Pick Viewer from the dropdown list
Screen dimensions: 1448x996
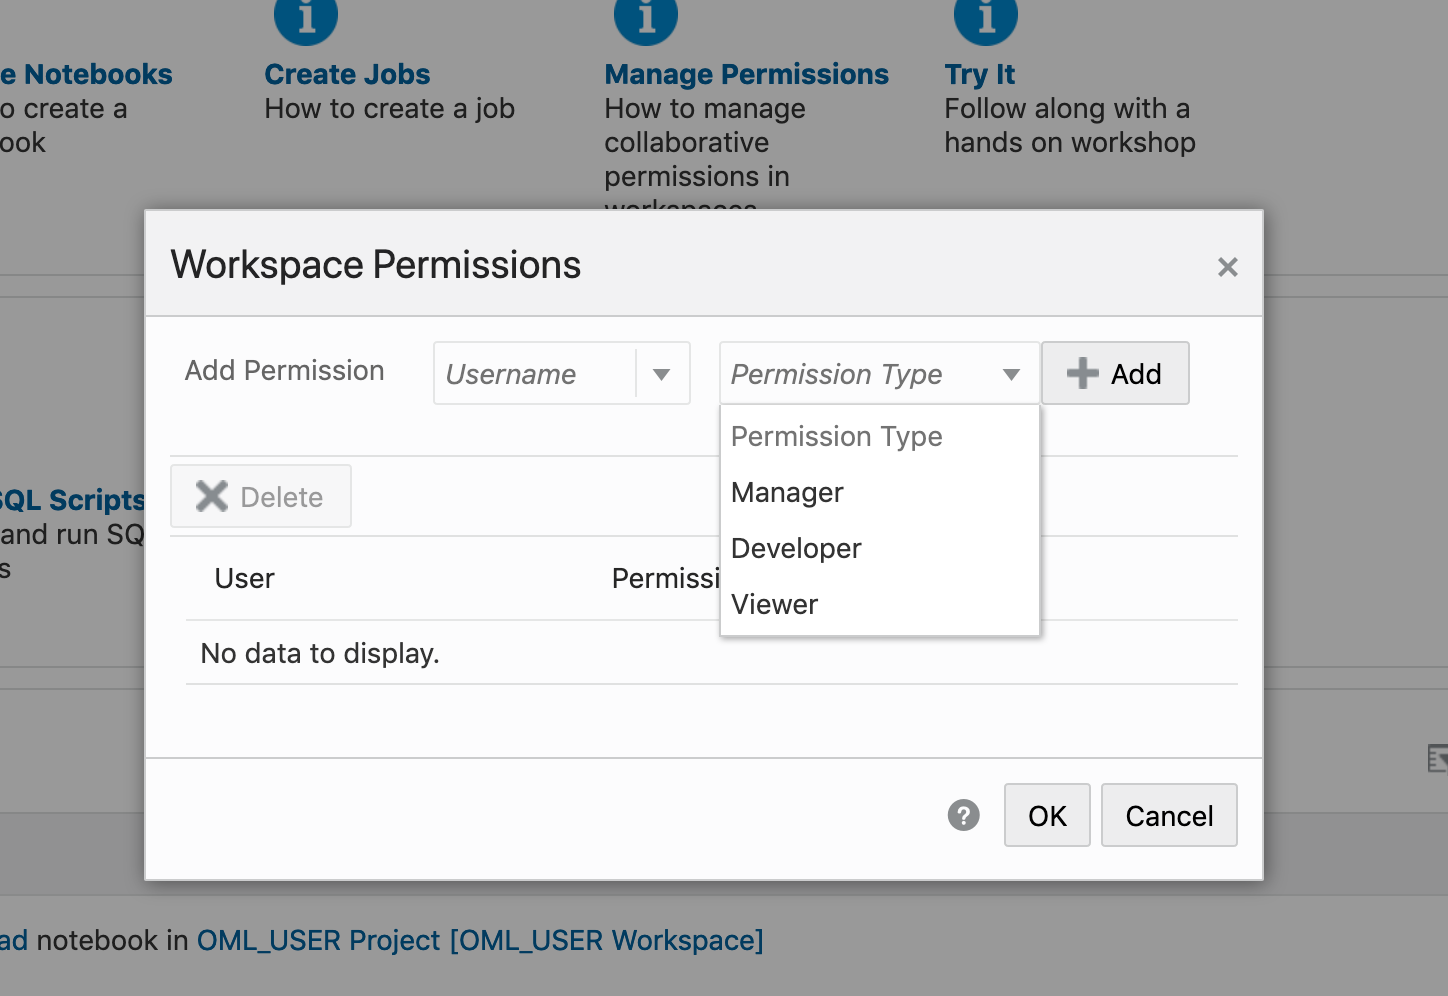(x=774, y=604)
